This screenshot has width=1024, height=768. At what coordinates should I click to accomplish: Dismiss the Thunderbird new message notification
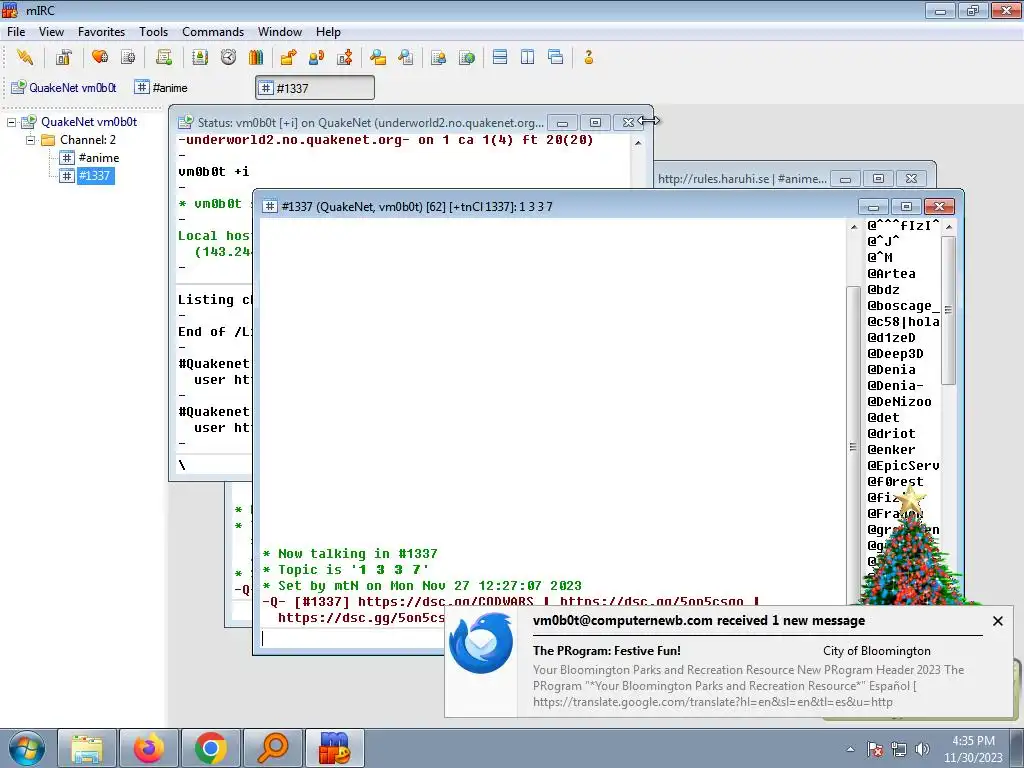(x=997, y=621)
